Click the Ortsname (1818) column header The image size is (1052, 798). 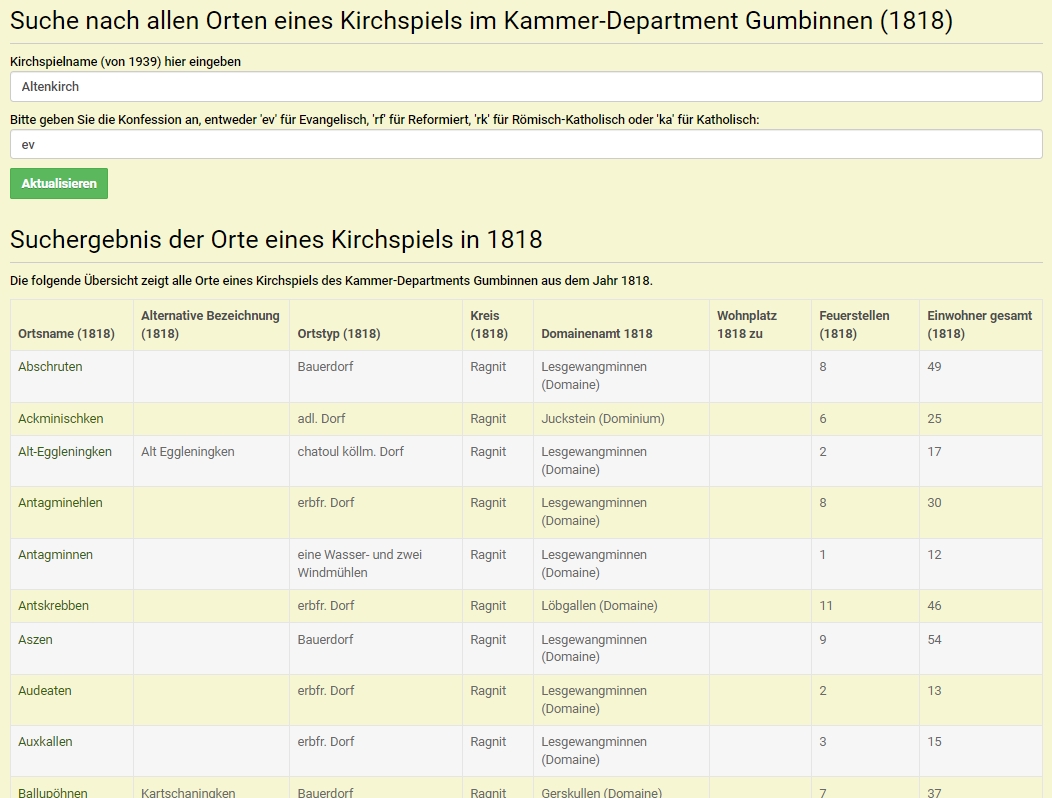tap(66, 334)
